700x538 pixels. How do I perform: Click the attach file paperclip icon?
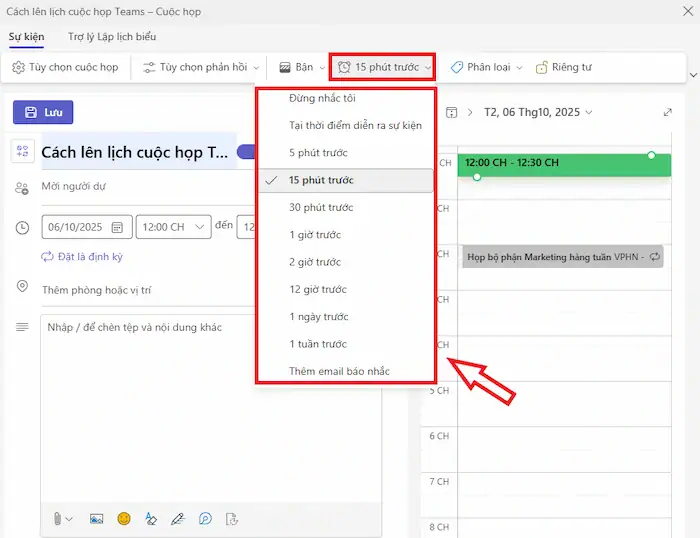(x=59, y=518)
